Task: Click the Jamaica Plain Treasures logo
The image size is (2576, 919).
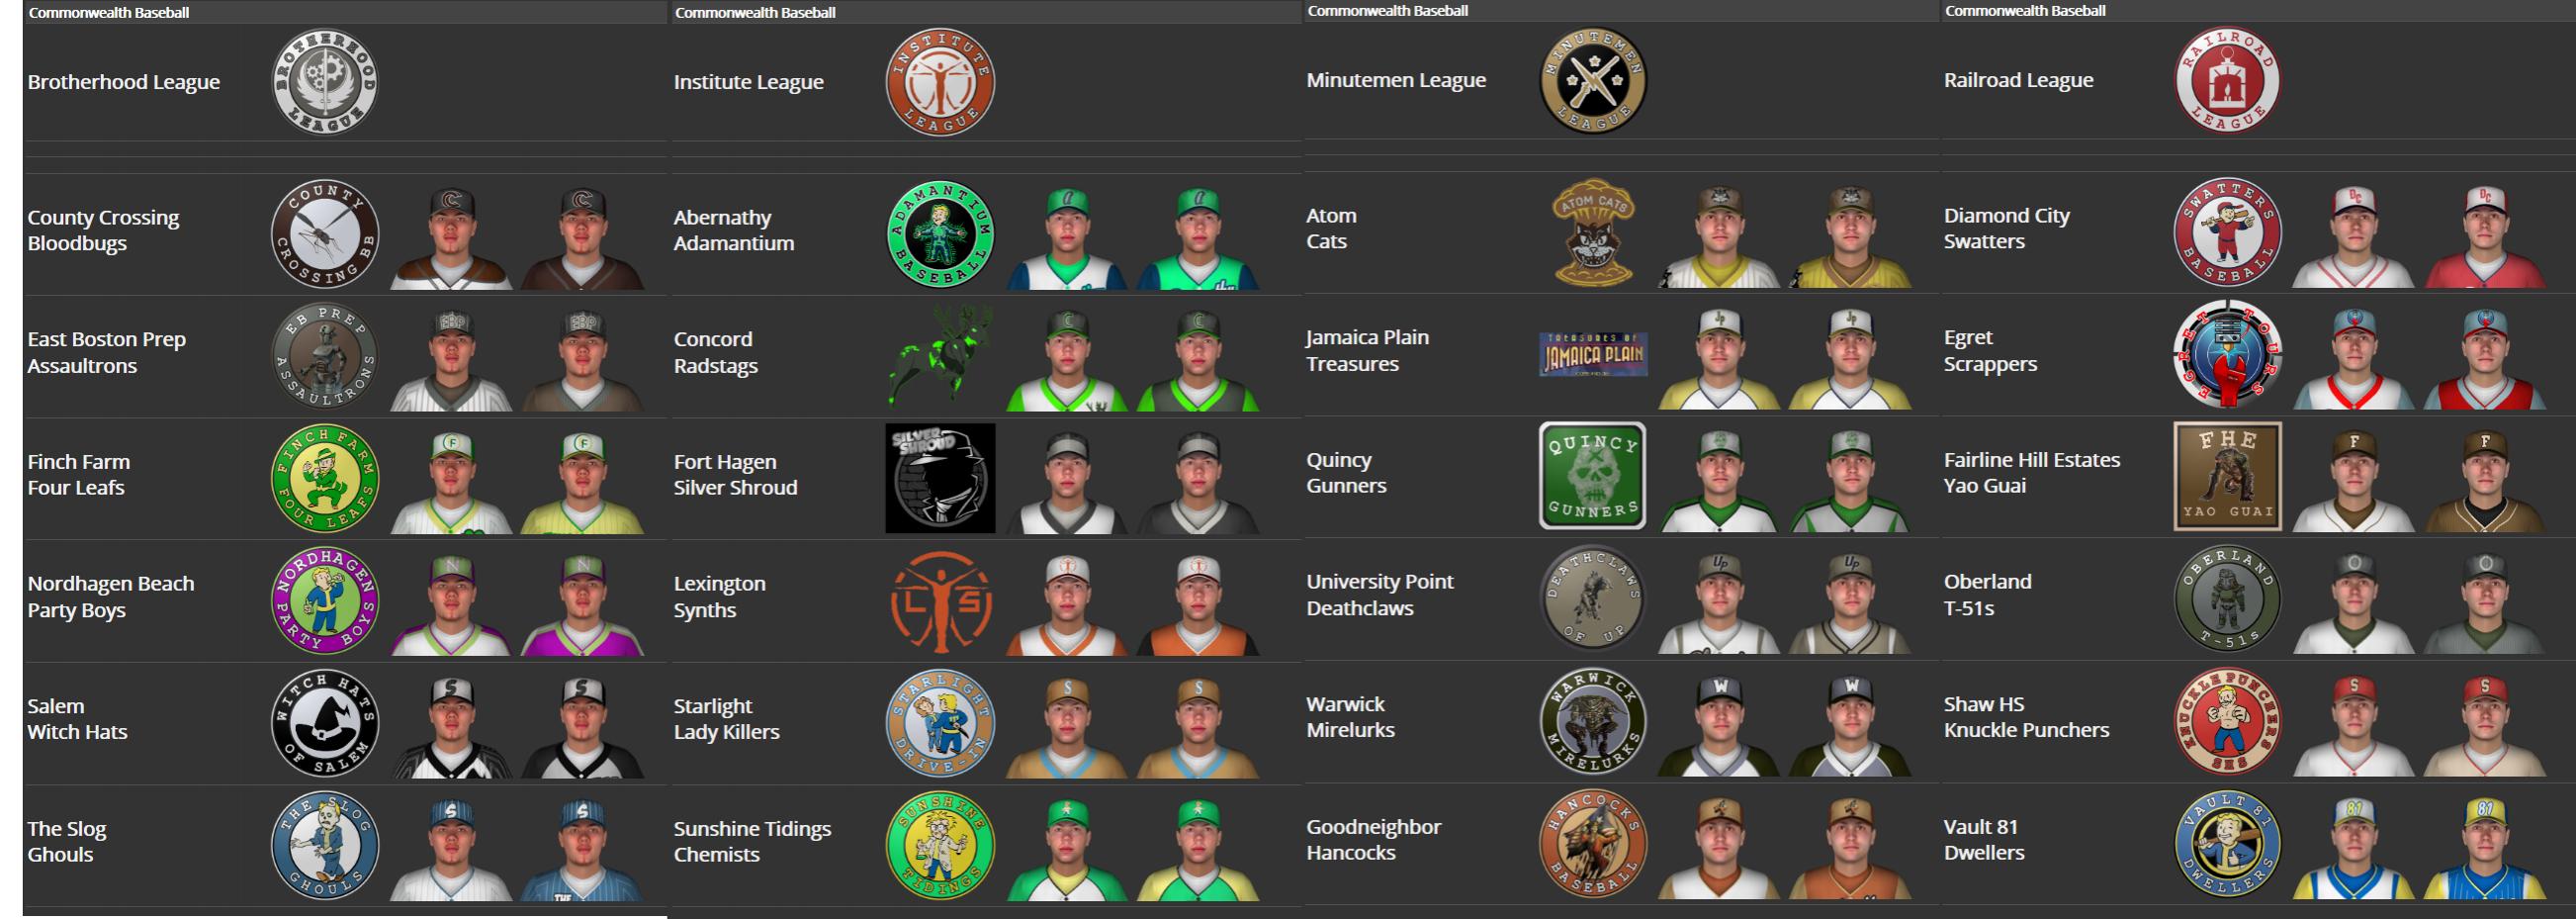Action: [x=1593, y=354]
